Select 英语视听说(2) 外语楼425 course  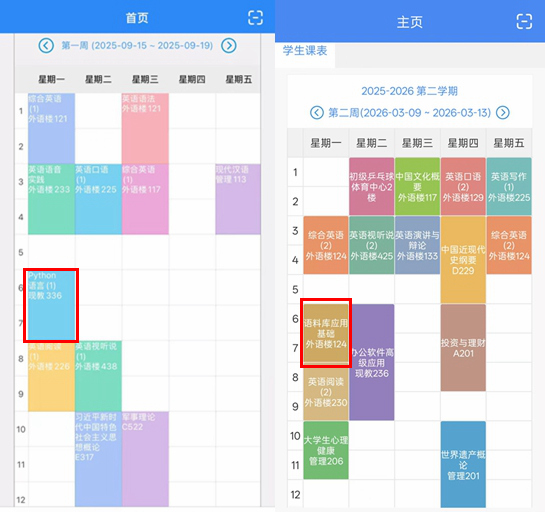click(372, 245)
